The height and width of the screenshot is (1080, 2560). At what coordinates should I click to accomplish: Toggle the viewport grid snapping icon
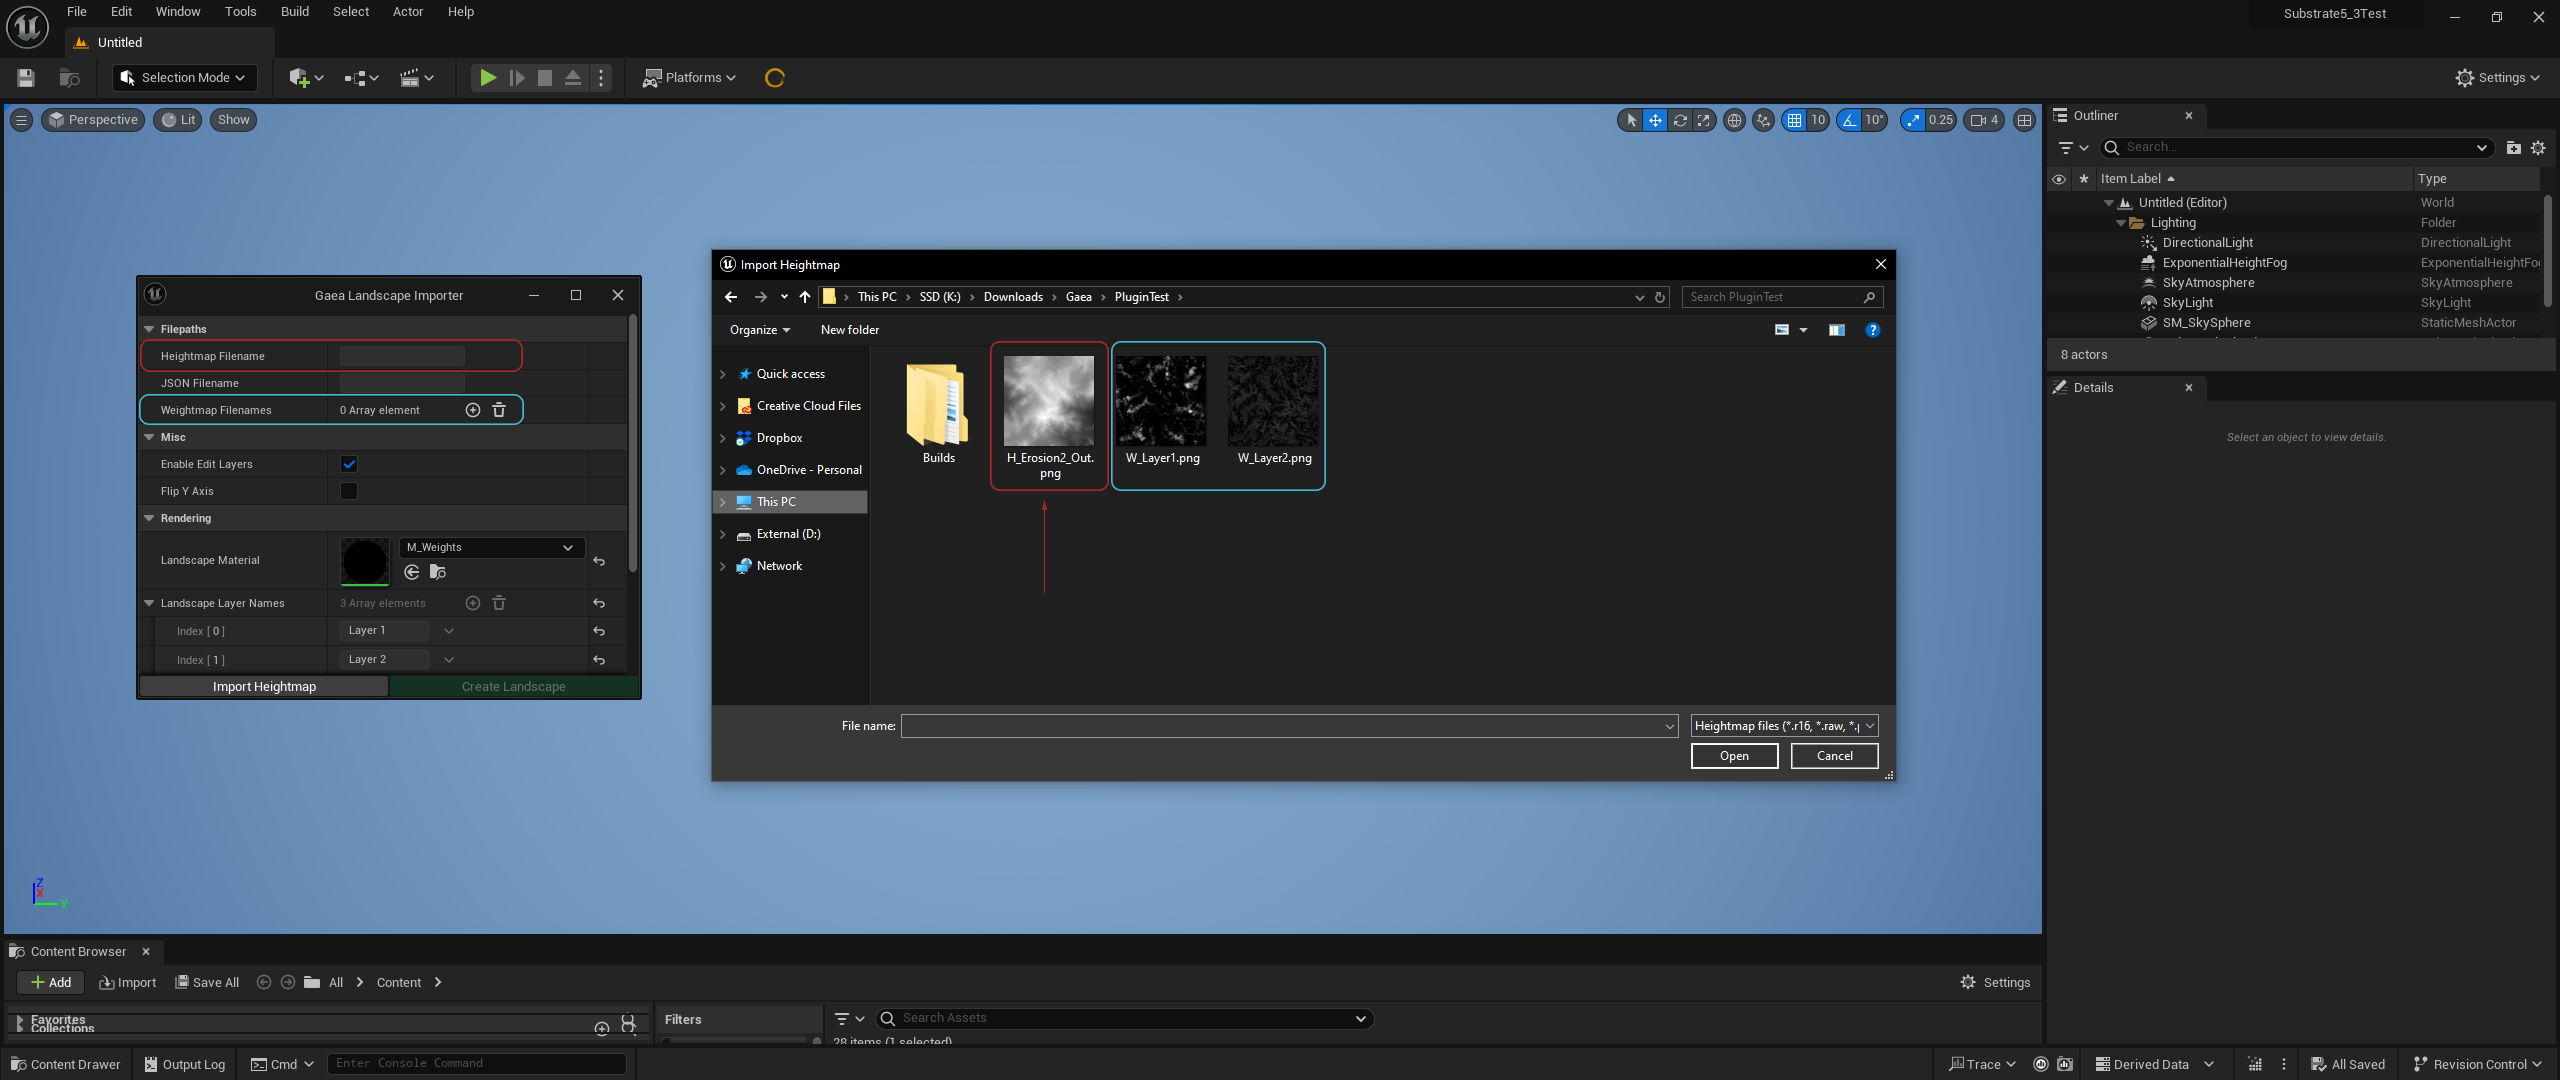[x=1795, y=120]
